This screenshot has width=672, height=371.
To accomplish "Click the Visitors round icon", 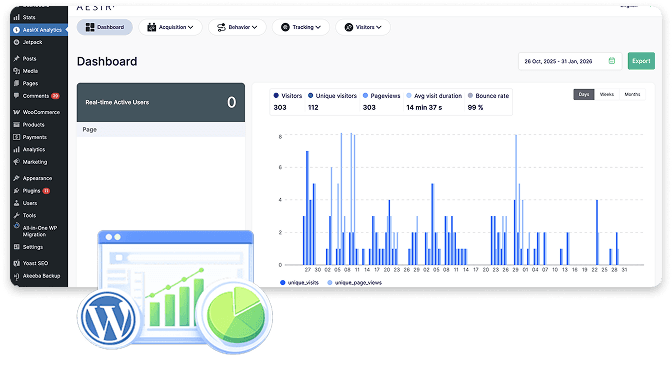I will 349,27.
